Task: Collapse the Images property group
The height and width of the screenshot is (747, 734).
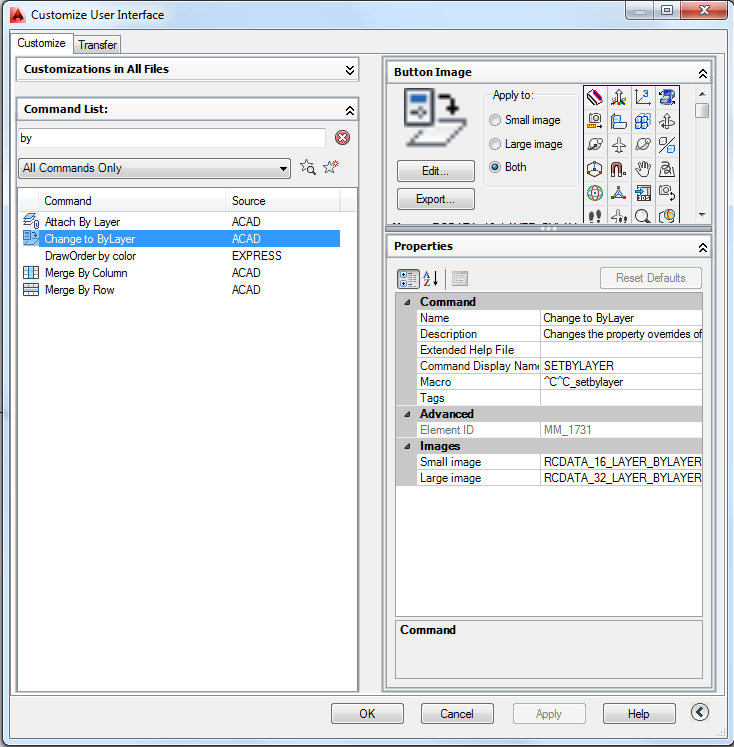Action: (x=407, y=446)
